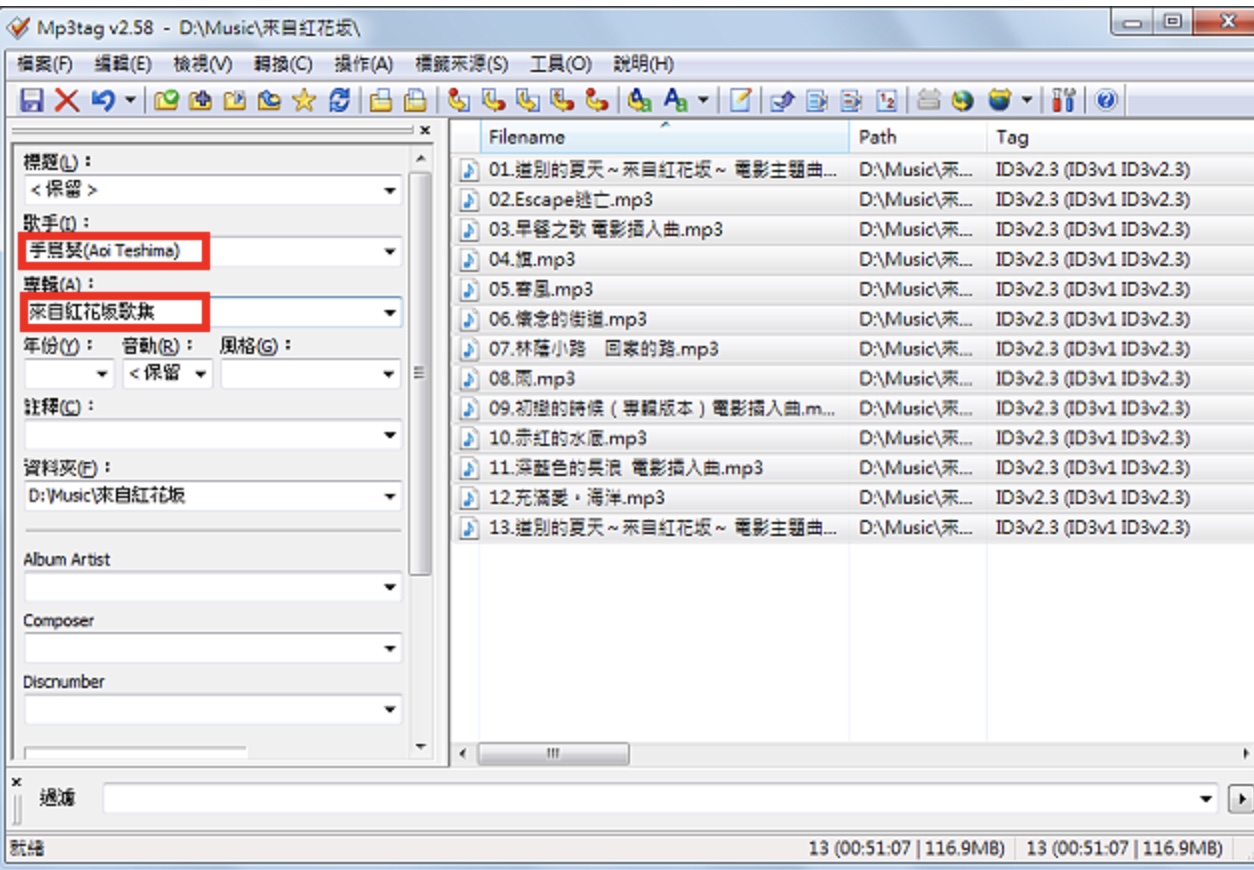This screenshot has height=870, width=1254.
Task: Click the last red-arrow Tag - Tag convert icon
Action: (x=596, y=100)
